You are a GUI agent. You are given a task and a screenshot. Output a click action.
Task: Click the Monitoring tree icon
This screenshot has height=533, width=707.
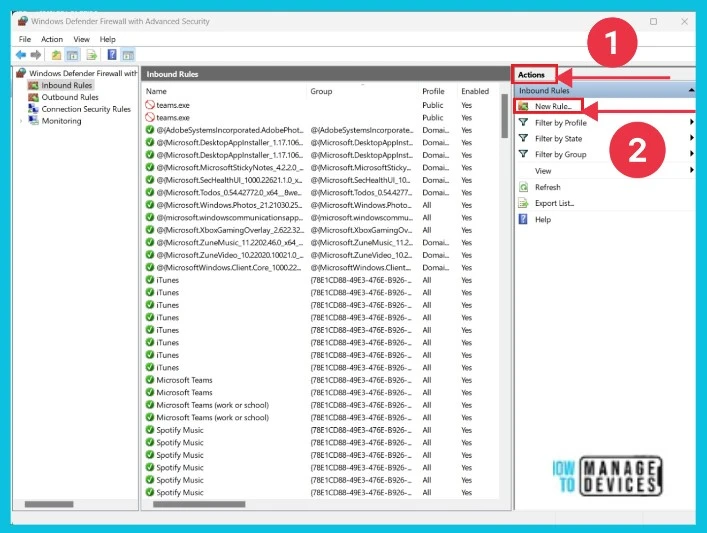point(33,120)
